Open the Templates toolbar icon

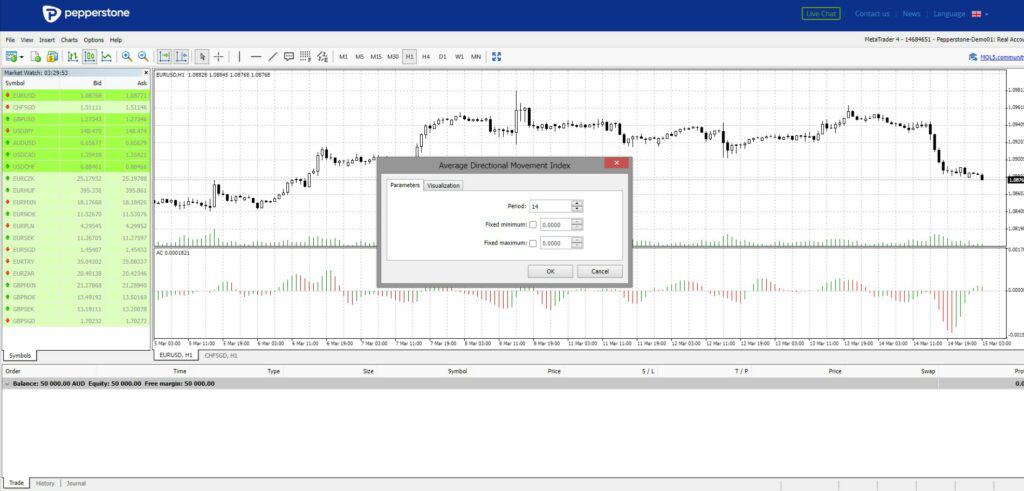coord(52,57)
